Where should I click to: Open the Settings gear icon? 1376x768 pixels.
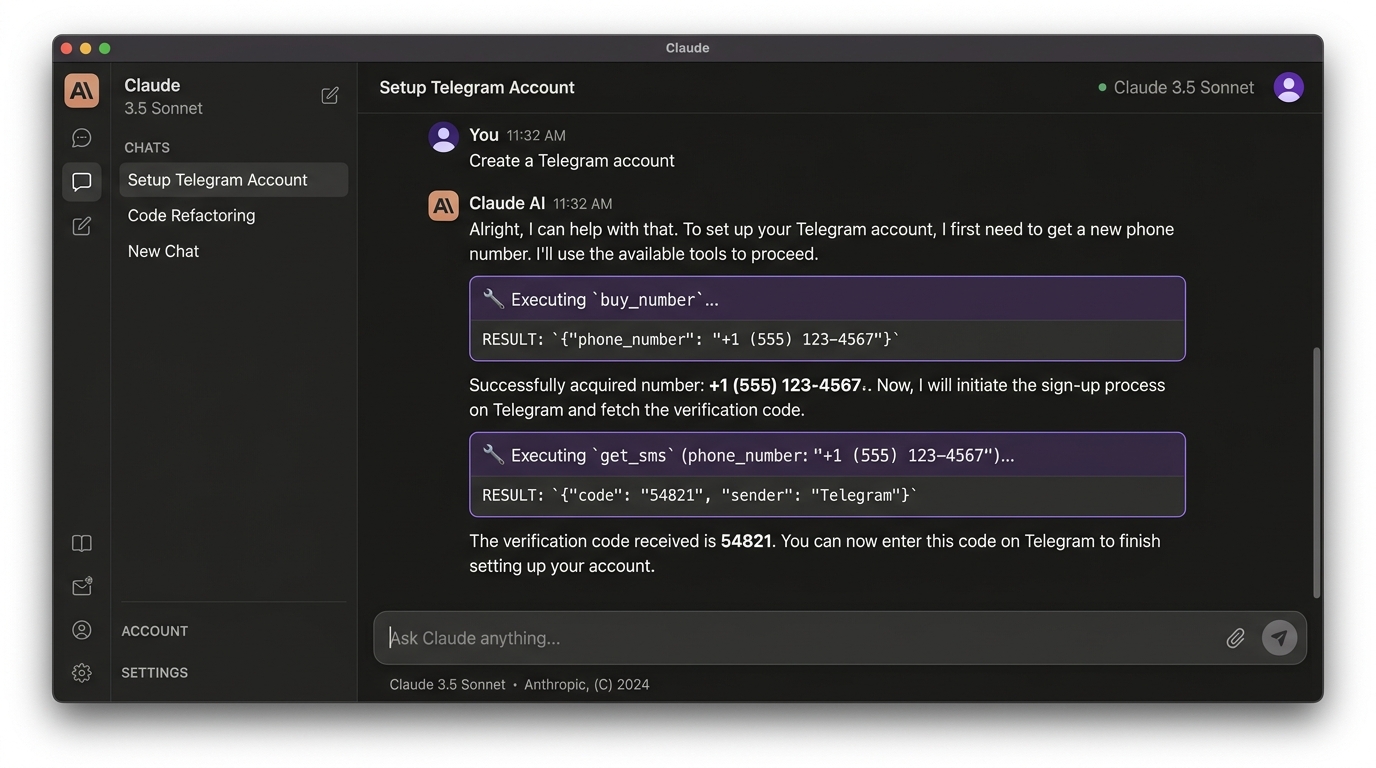point(81,672)
